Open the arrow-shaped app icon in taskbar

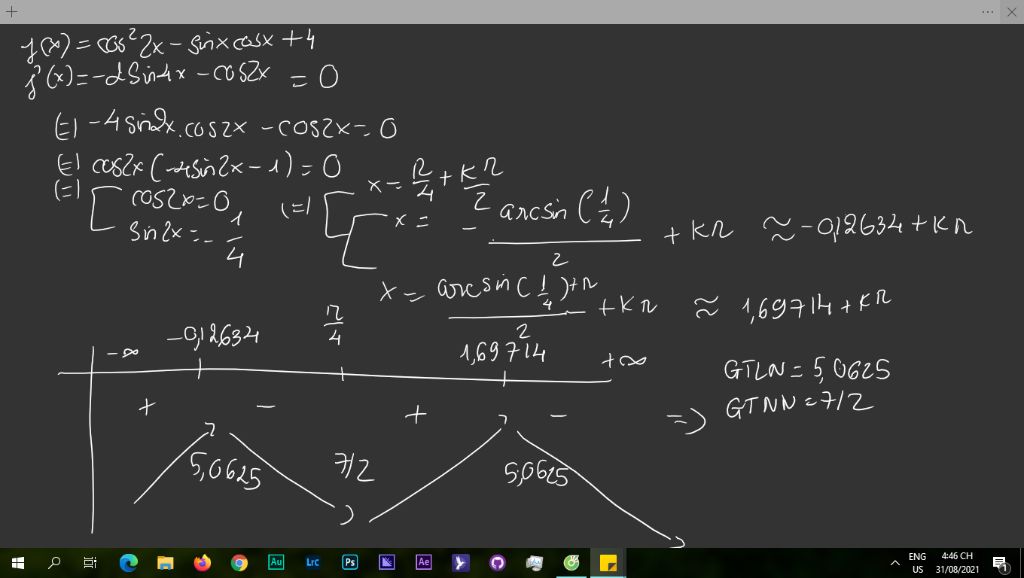460,562
